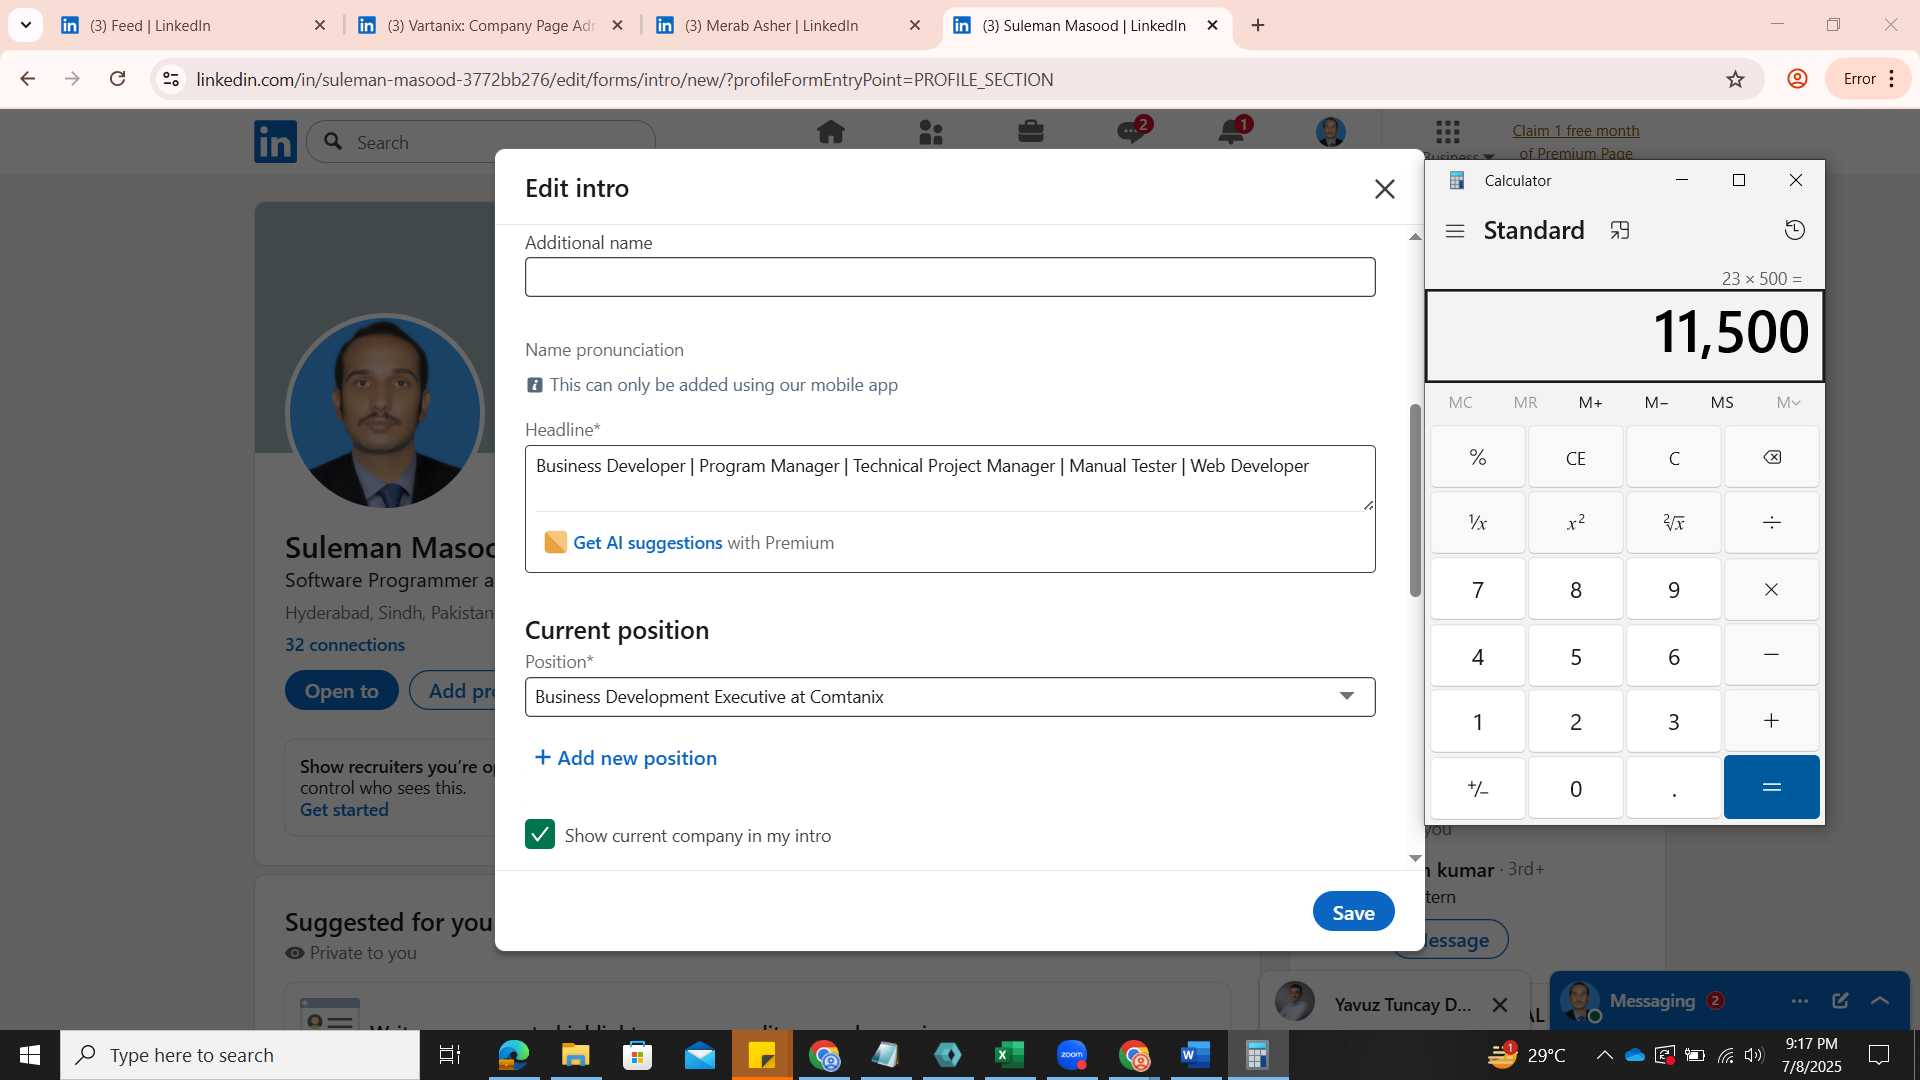Click Calculator decimal point key
Image resolution: width=1920 pixels, height=1080 pixels.
[x=1673, y=787]
